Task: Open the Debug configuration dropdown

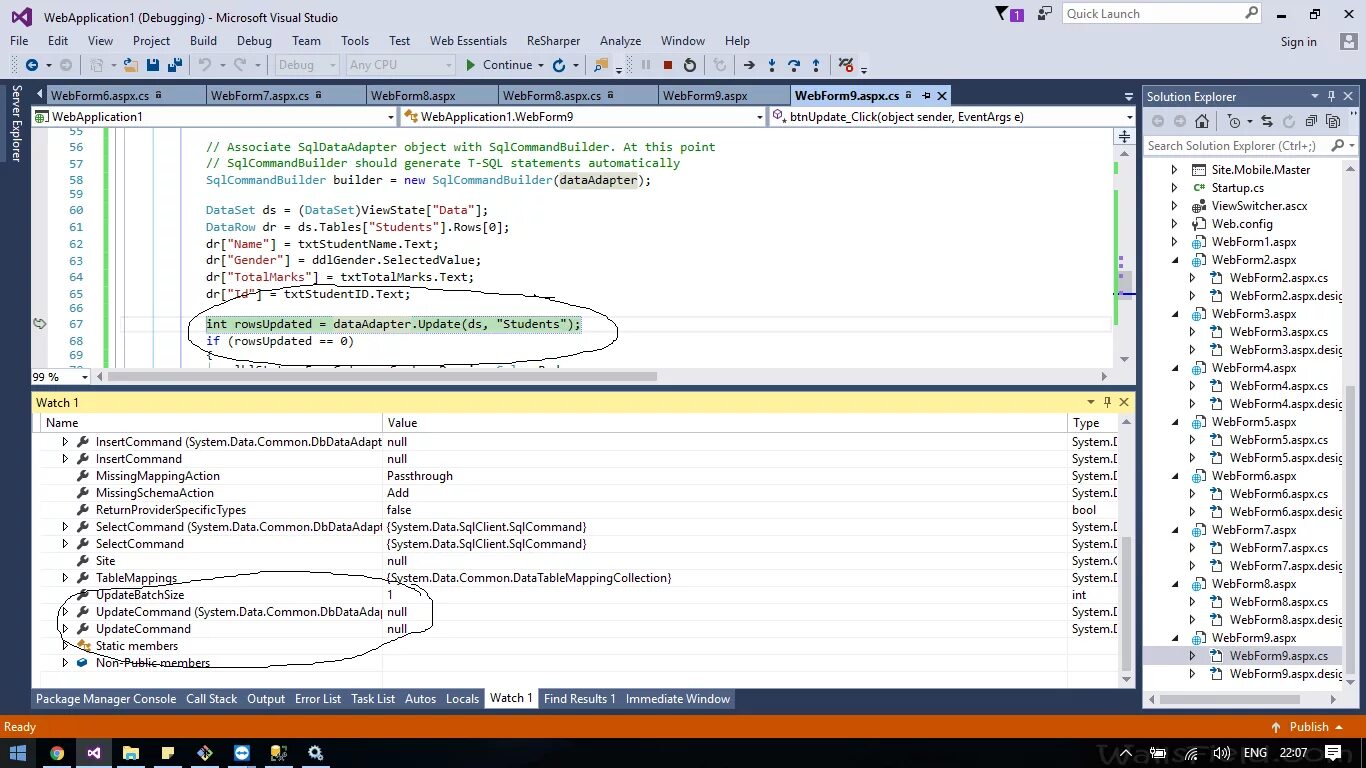Action: (306, 65)
